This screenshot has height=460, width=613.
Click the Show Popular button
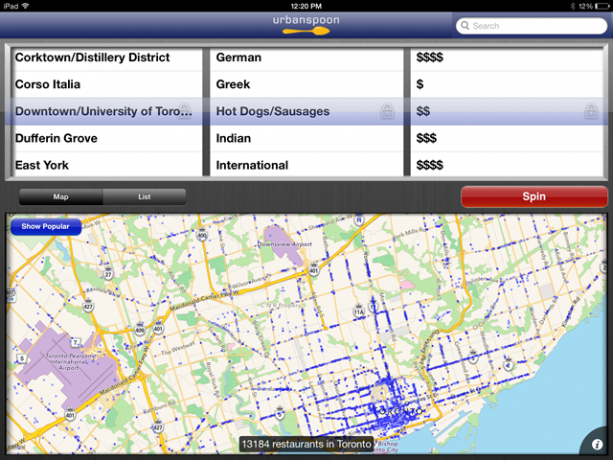(x=46, y=226)
